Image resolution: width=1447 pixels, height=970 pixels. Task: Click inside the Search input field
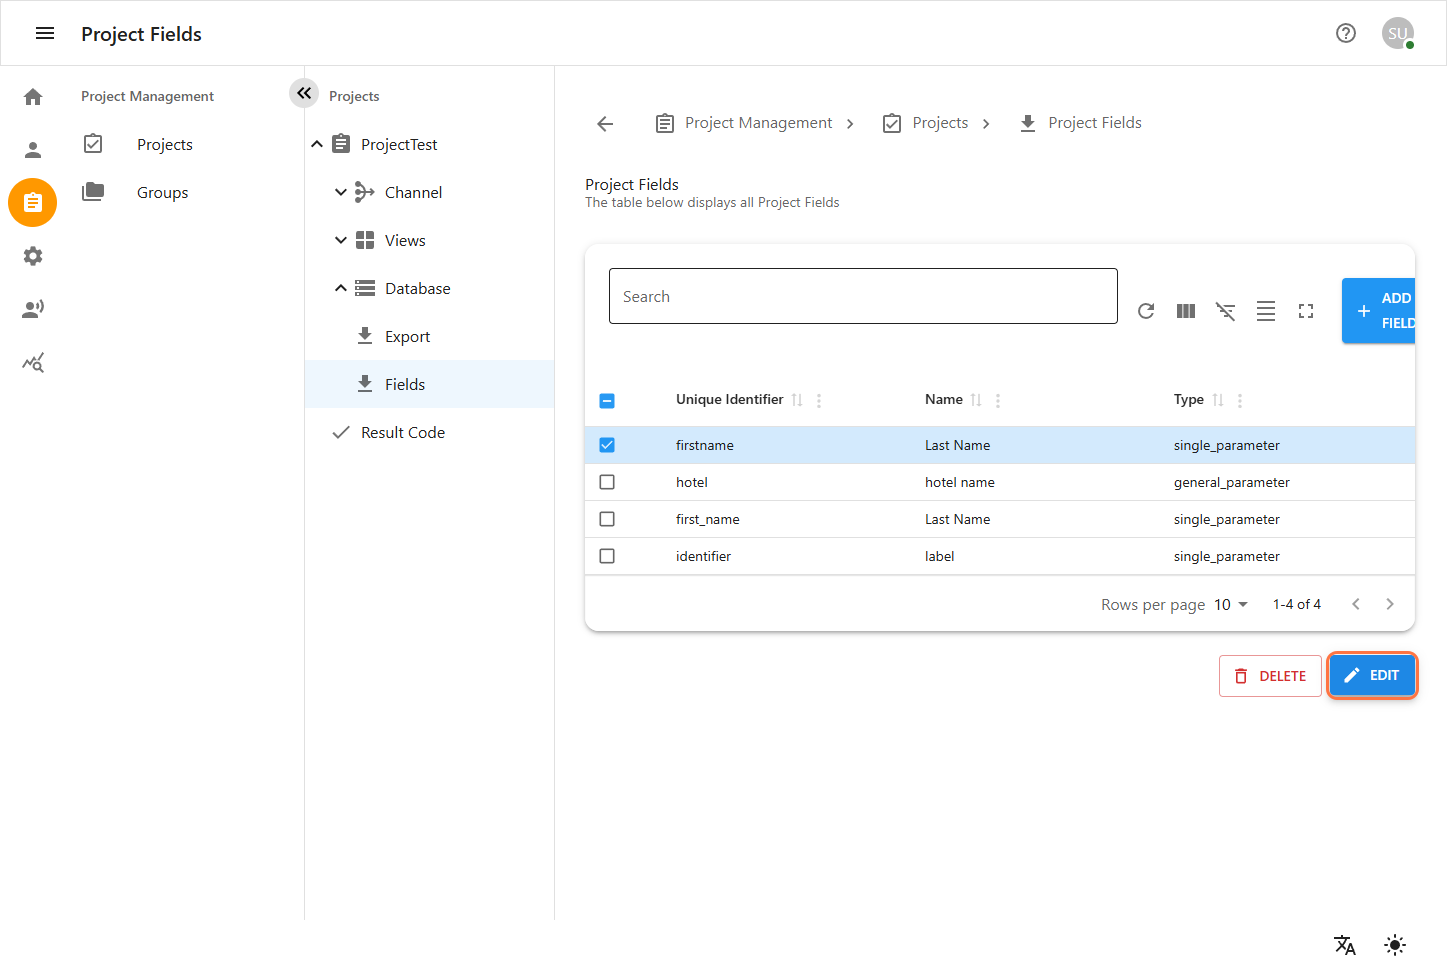click(863, 296)
